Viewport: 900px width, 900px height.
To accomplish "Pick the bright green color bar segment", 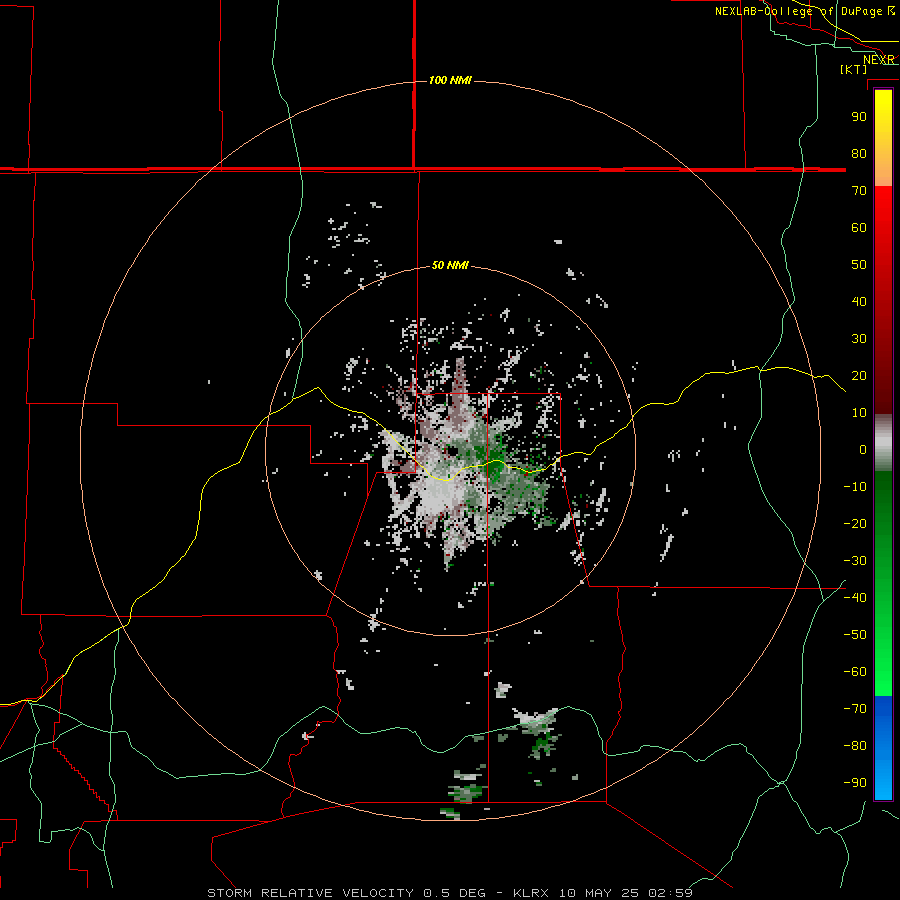I will (883, 660).
